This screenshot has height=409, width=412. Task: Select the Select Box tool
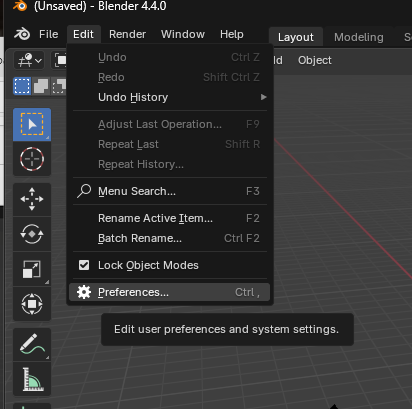pyautogui.click(x=32, y=125)
